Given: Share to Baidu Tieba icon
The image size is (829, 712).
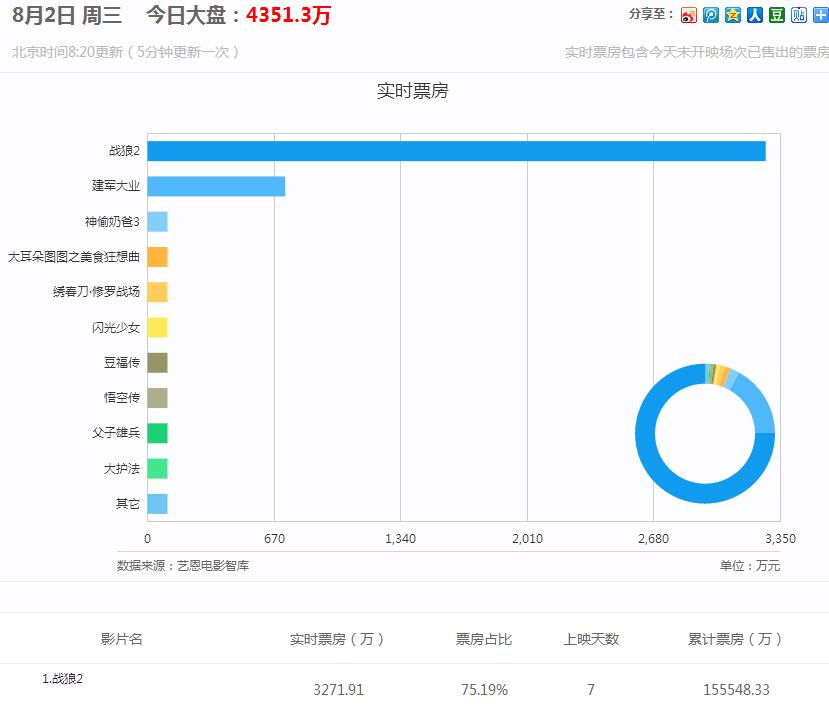Looking at the screenshot, I should pyautogui.click(x=798, y=15).
